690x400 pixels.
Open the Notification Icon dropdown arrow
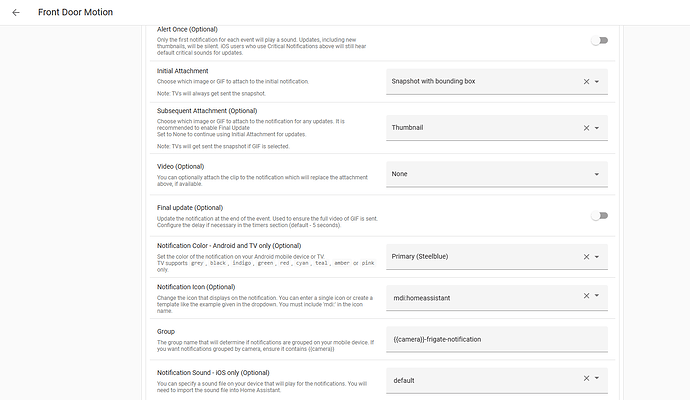click(597, 297)
